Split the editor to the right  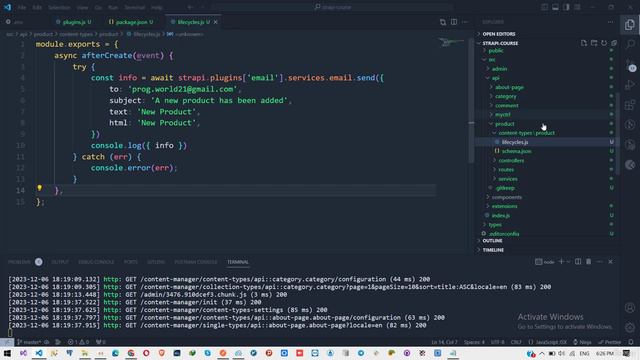(x=454, y=22)
